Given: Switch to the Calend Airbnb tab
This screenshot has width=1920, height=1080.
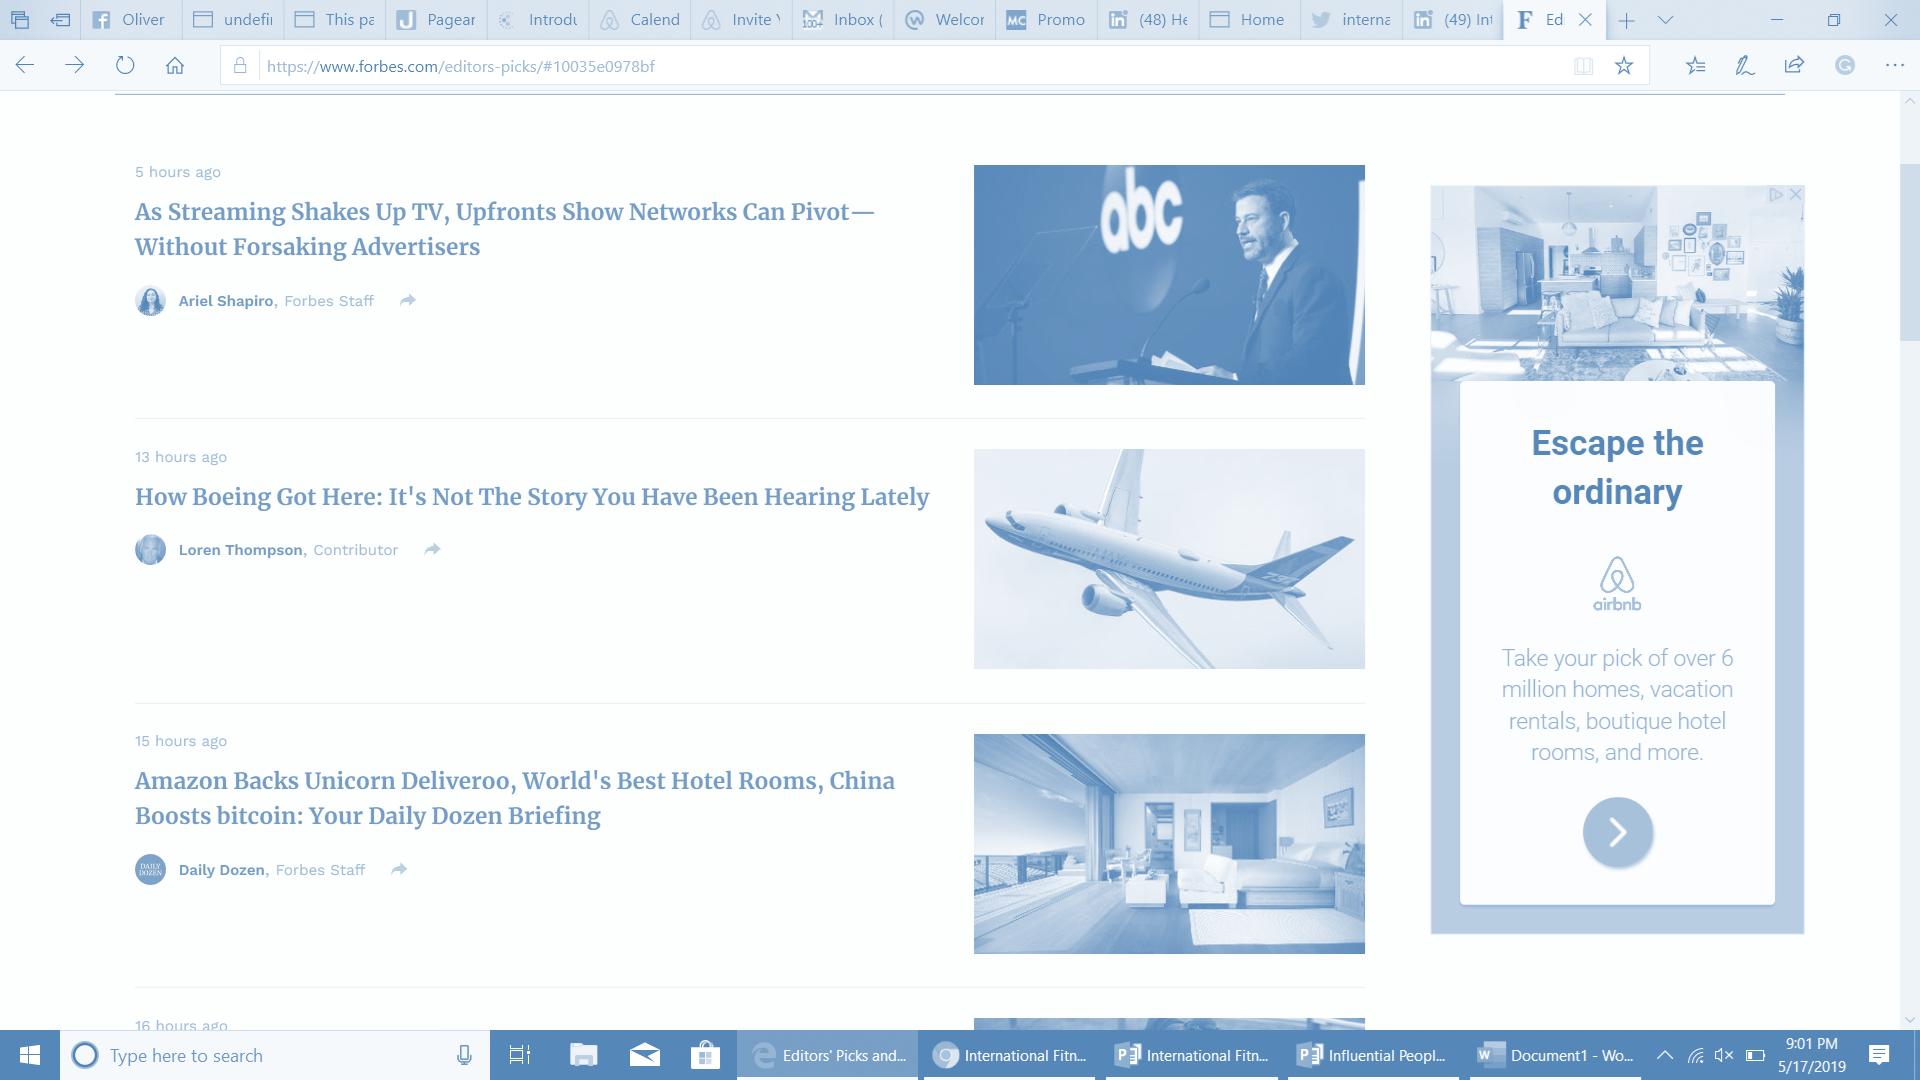Looking at the screenshot, I should [x=641, y=19].
